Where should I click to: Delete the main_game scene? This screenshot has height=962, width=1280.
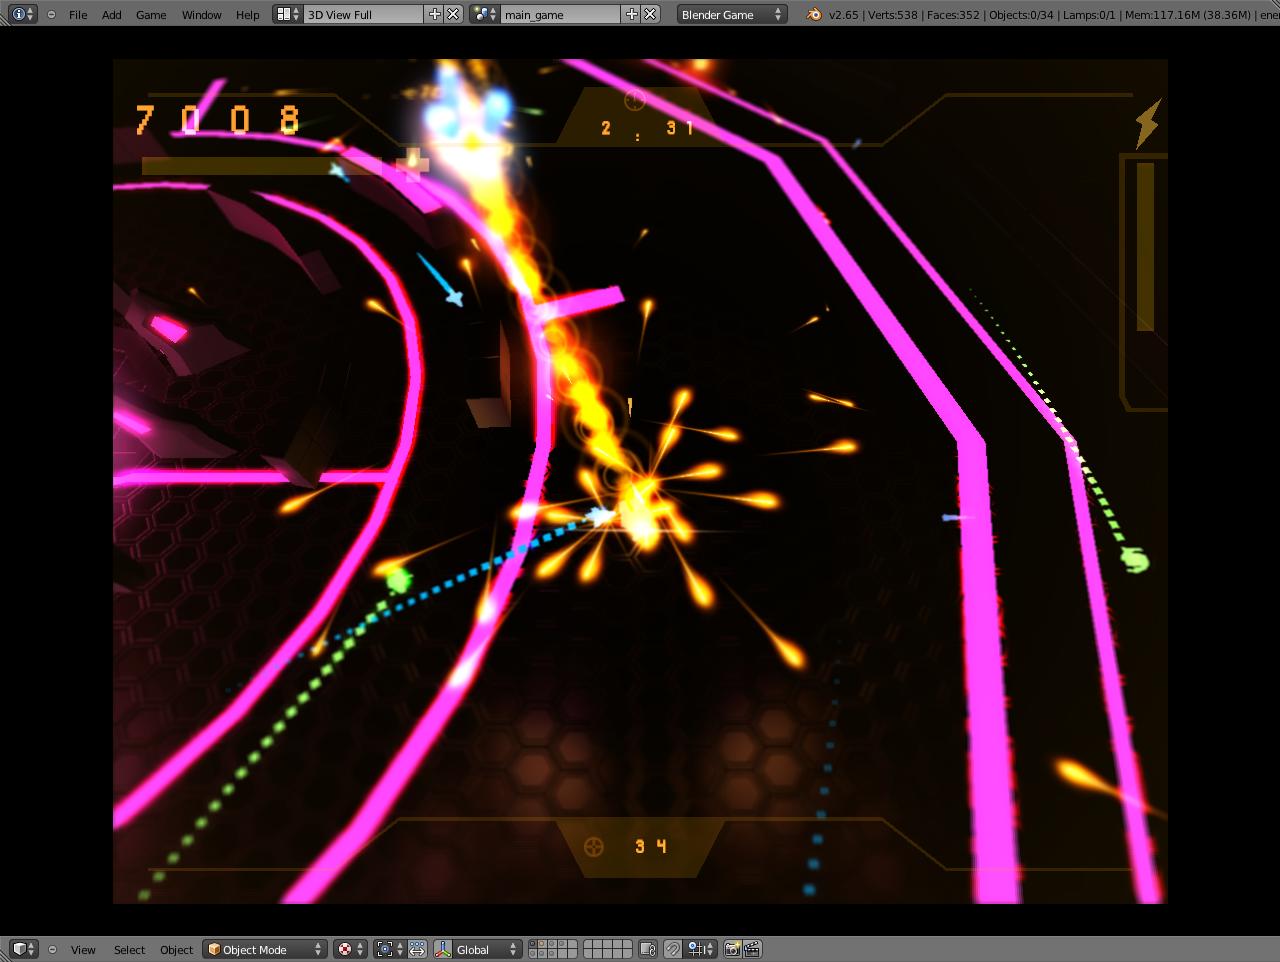tap(650, 14)
